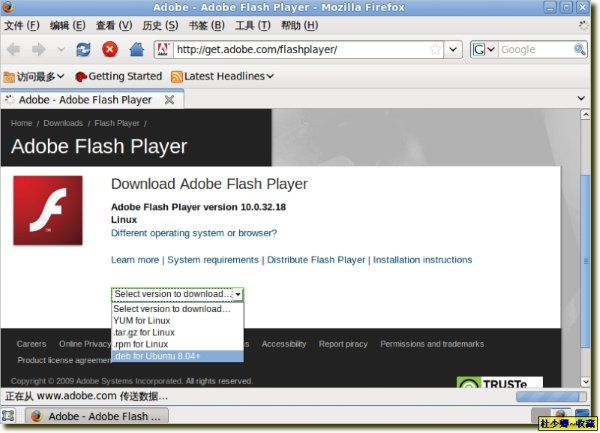Collapse the Select version to download combo box
600x433 pixels.
point(238,294)
